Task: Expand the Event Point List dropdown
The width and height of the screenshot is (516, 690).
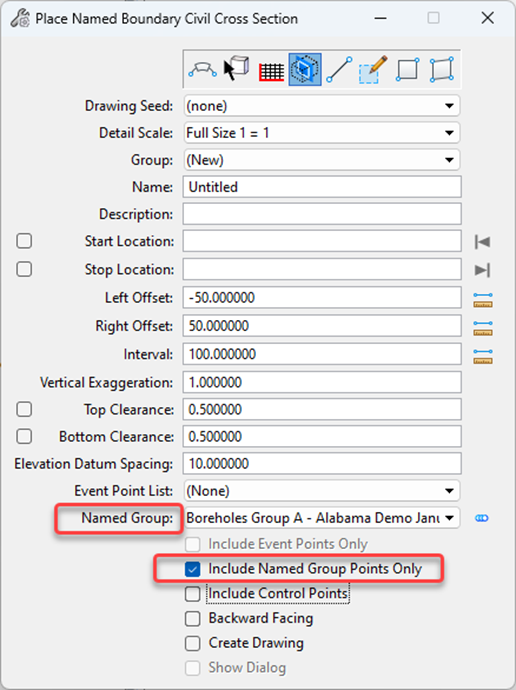Action: point(322,491)
